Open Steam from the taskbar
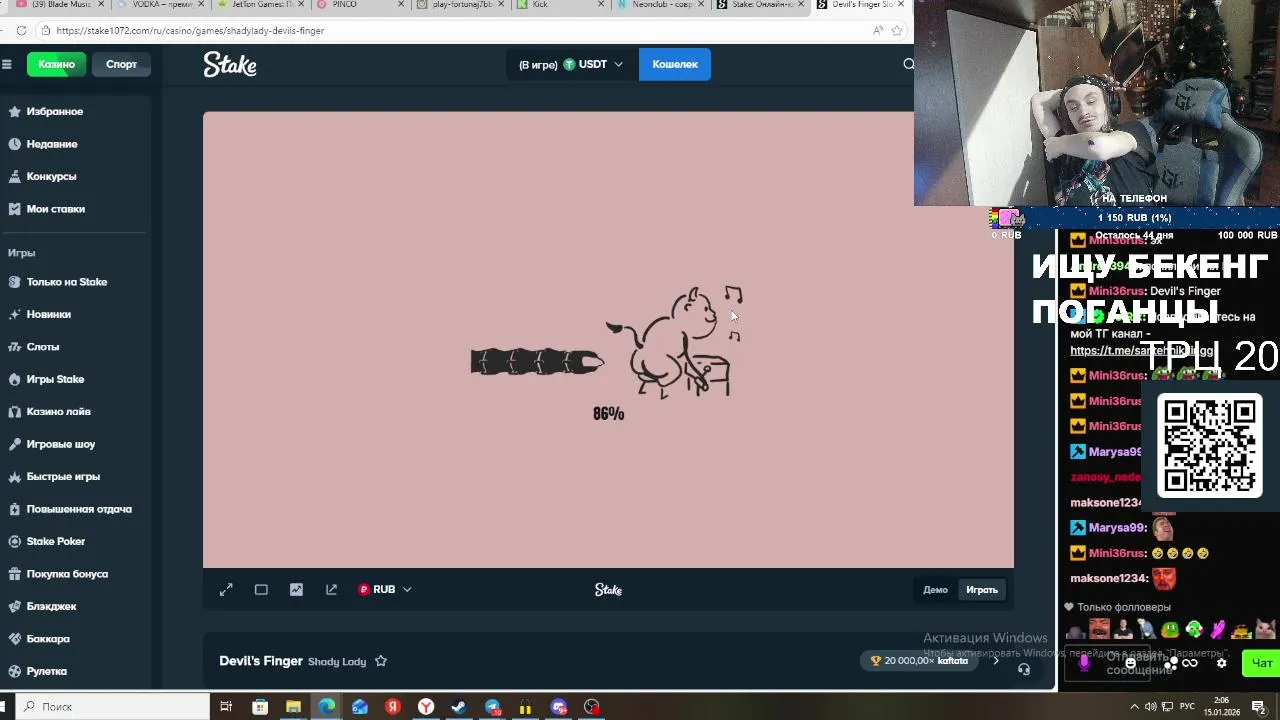Screen dimensions: 1280x720 459,707
